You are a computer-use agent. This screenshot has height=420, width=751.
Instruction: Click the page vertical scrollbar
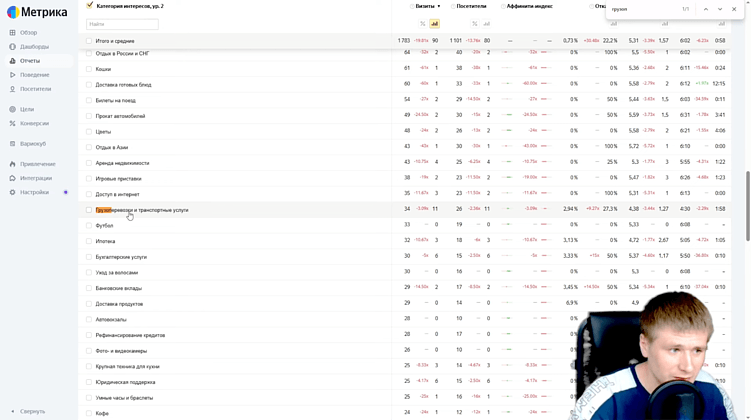[748, 206]
